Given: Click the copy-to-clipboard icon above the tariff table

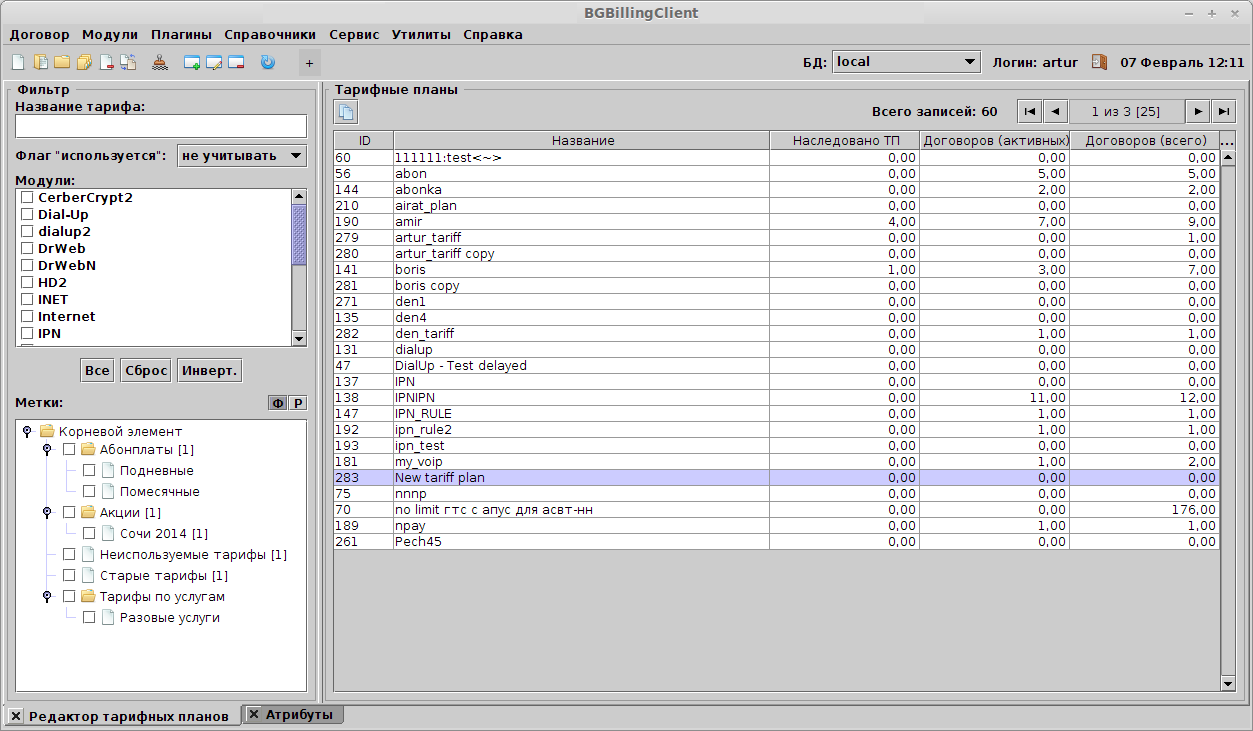Looking at the screenshot, I should tap(345, 111).
